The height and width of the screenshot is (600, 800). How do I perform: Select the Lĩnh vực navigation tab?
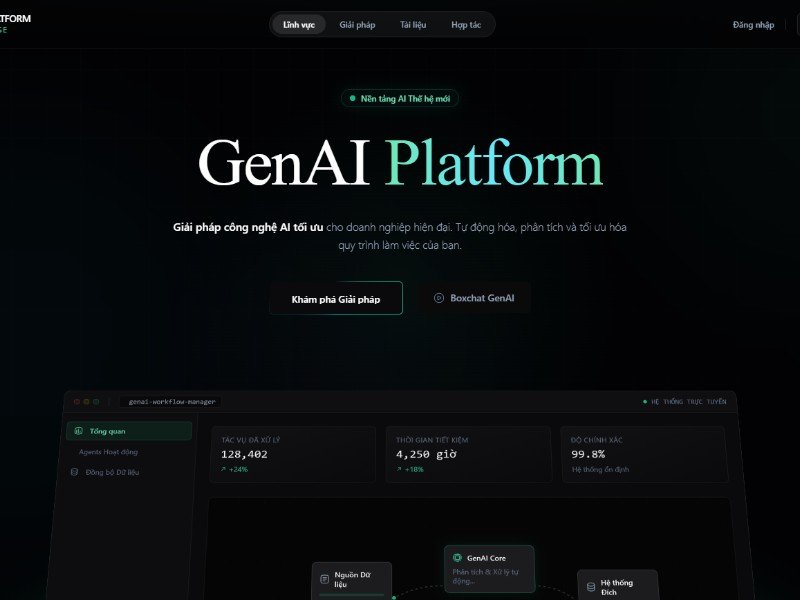[x=299, y=24]
